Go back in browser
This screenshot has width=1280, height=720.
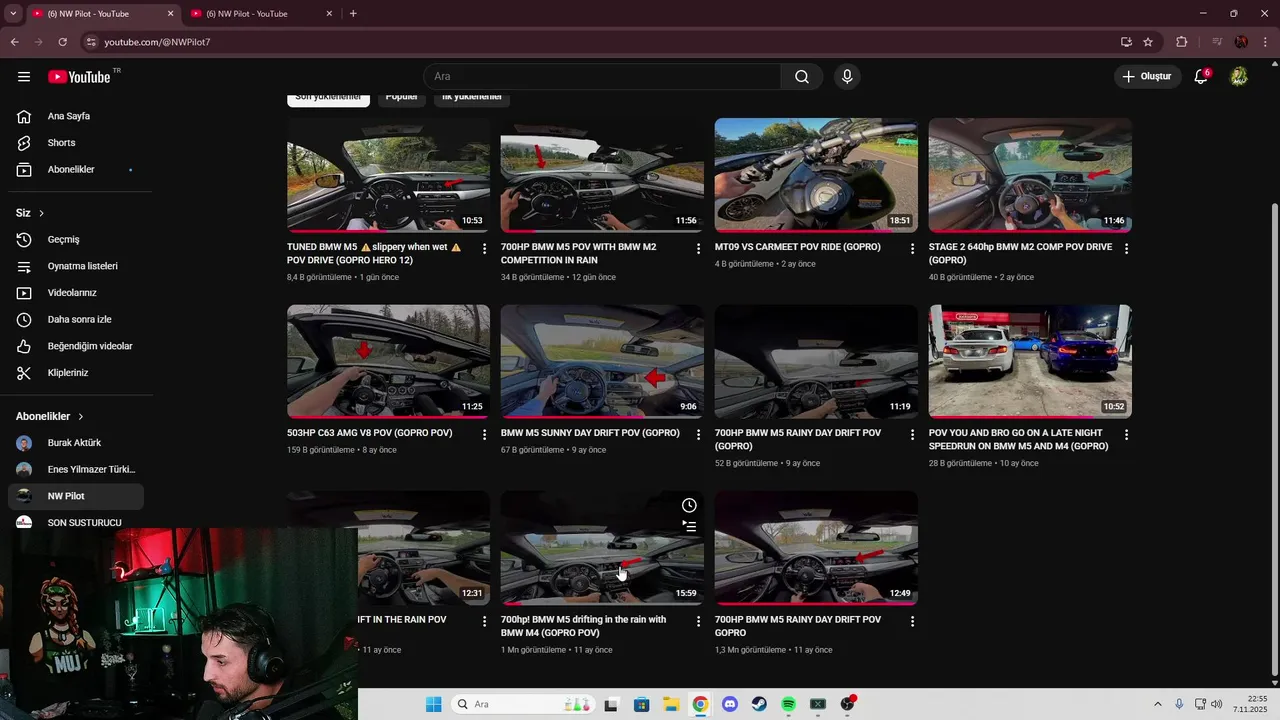coord(14,42)
